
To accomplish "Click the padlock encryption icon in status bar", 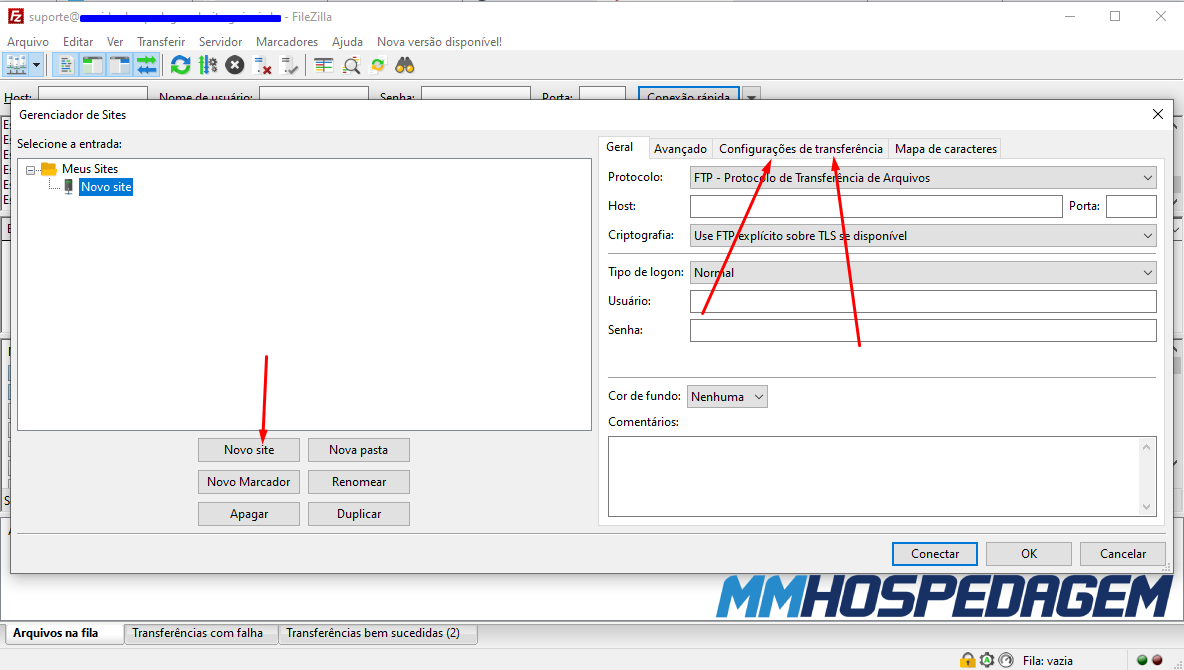I will click(x=967, y=660).
